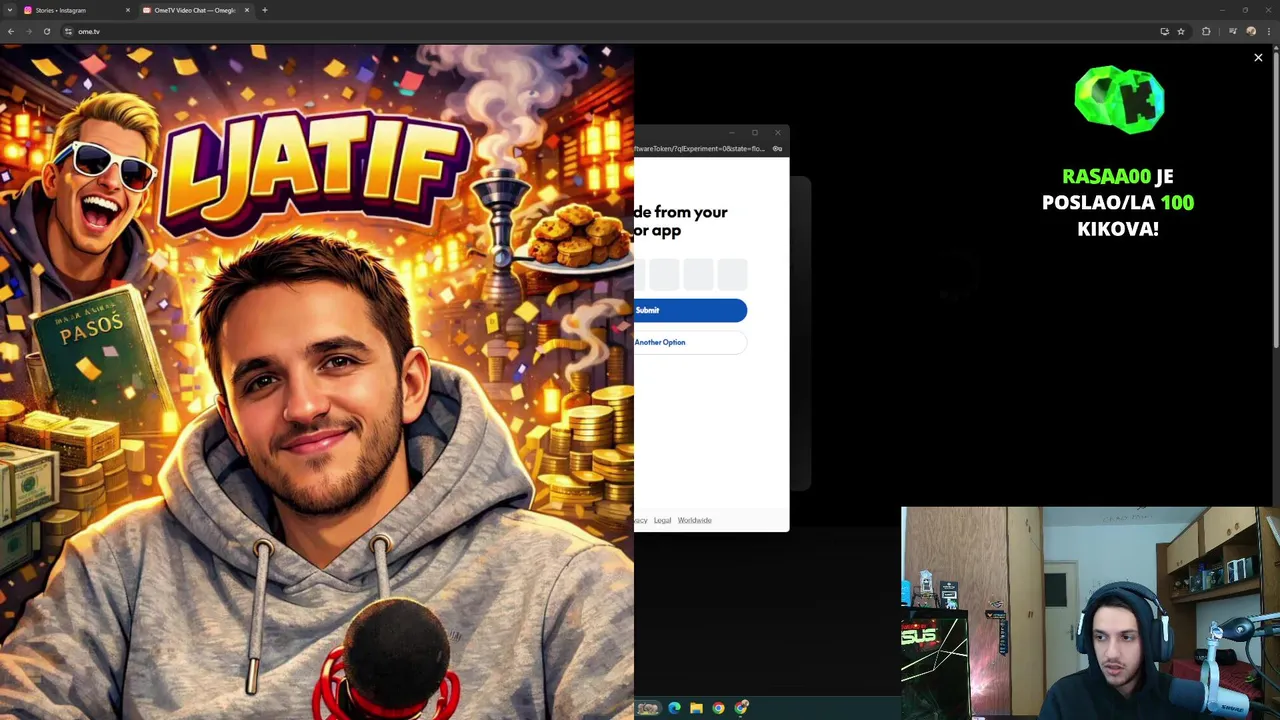Screen dimensions: 1280x720
Task: Choose Another Option in login popup
Action: click(x=690, y=342)
